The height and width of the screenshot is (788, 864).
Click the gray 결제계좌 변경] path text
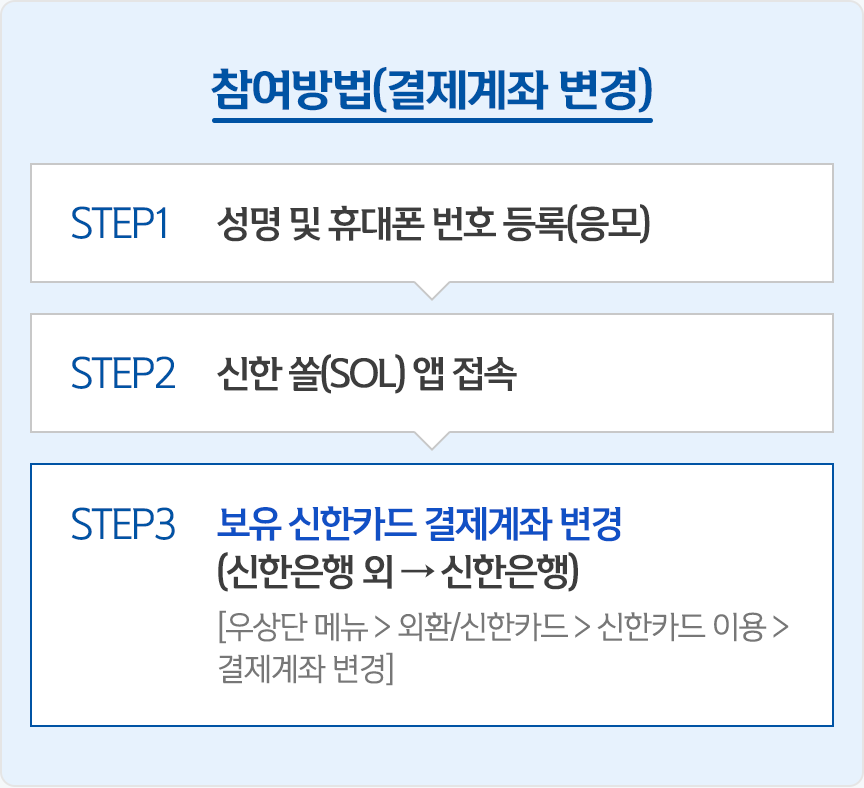[x=306, y=668]
